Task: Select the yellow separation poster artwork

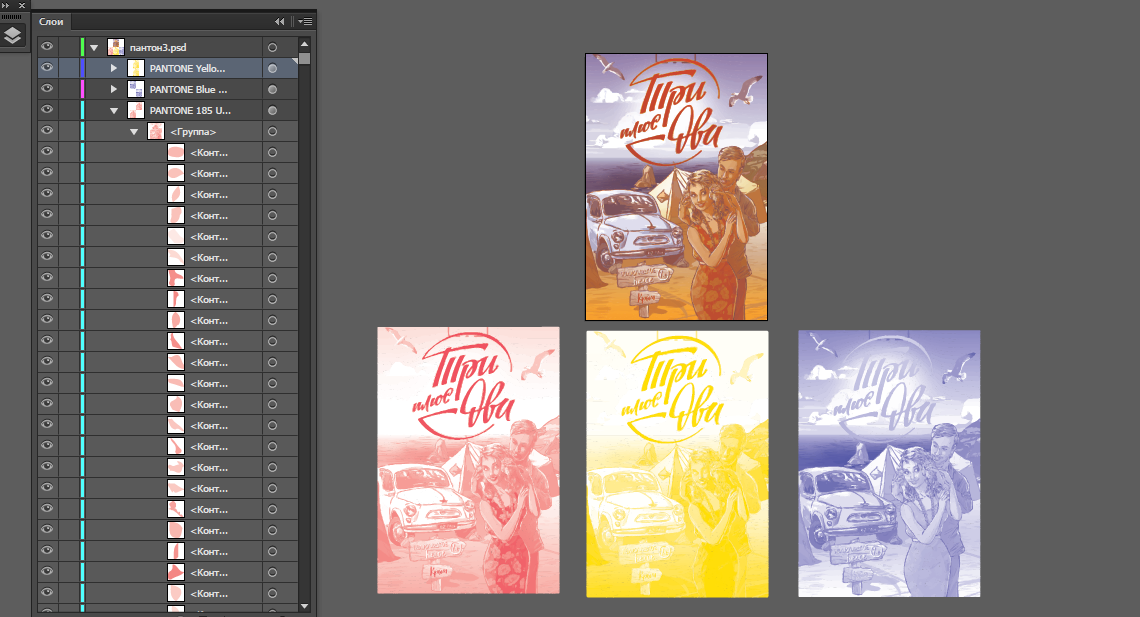Action: [677, 464]
